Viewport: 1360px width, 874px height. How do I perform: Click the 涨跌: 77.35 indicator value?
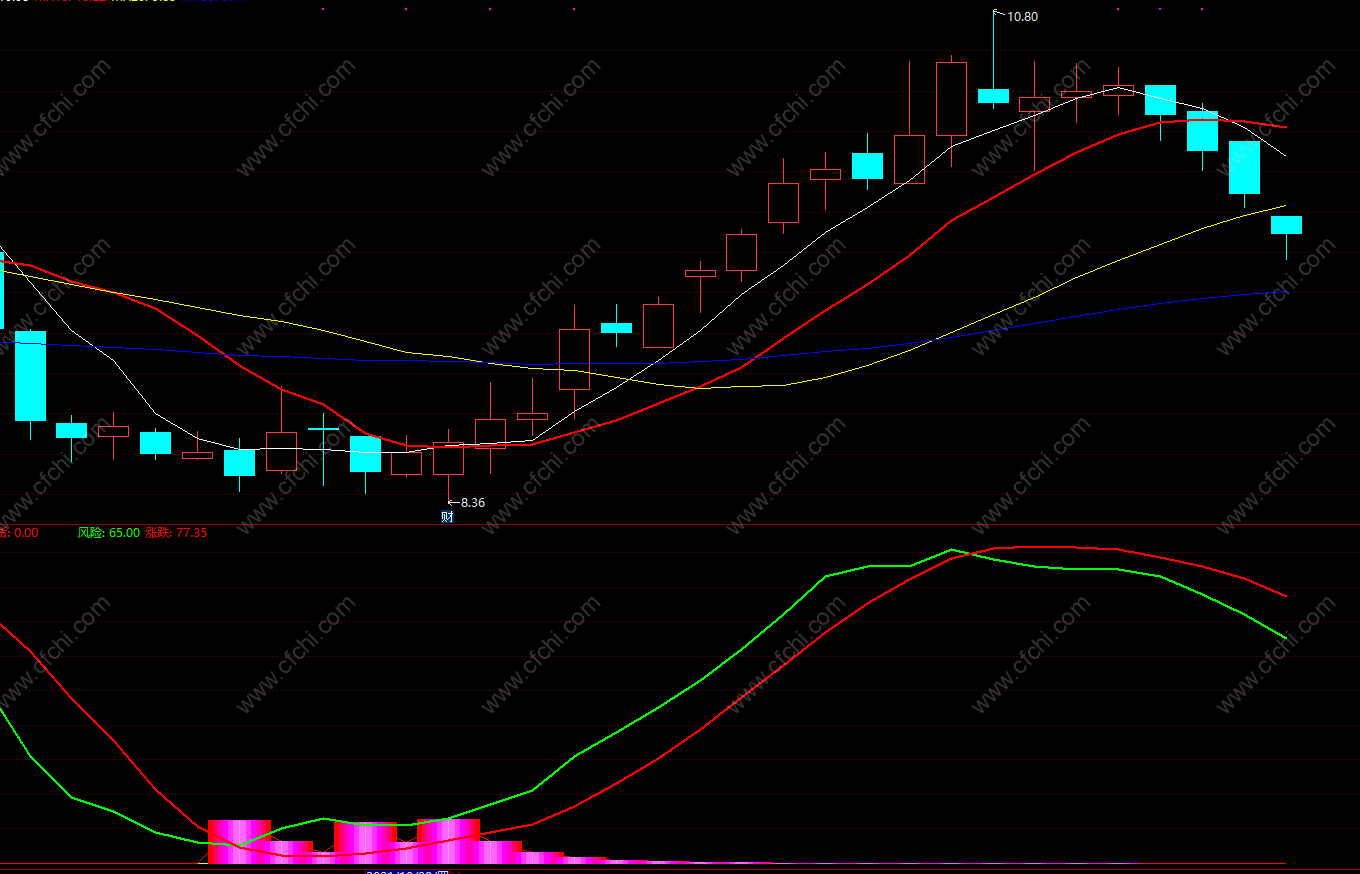[176, 533]
